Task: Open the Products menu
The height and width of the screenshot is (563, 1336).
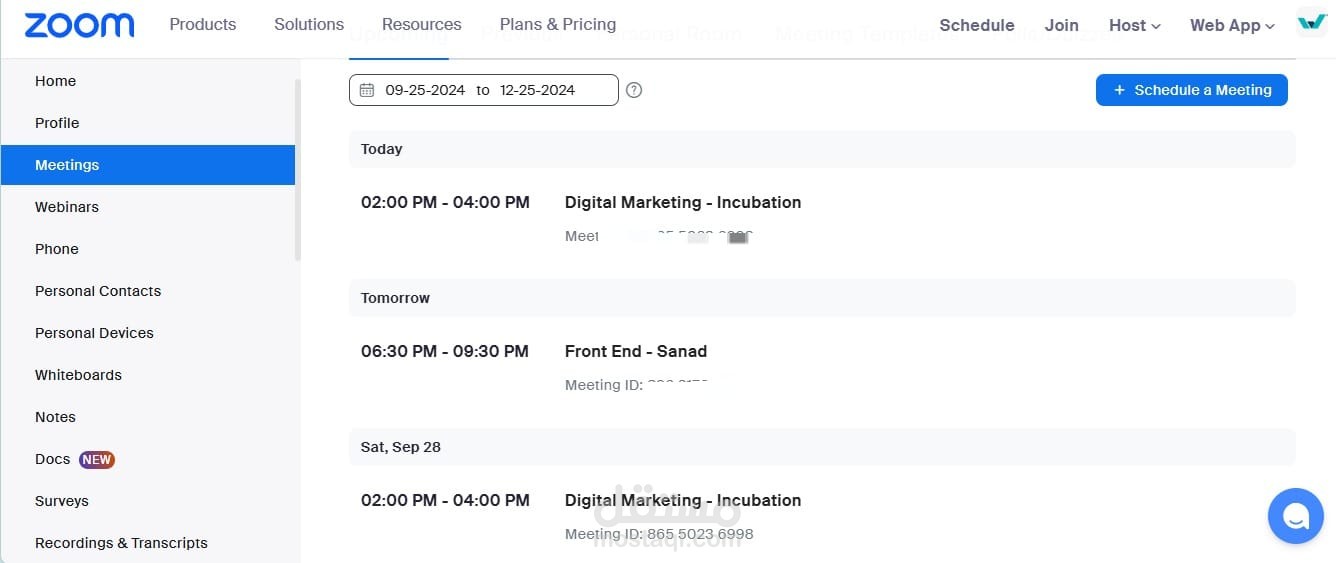Action: click(x=203, y=25)
